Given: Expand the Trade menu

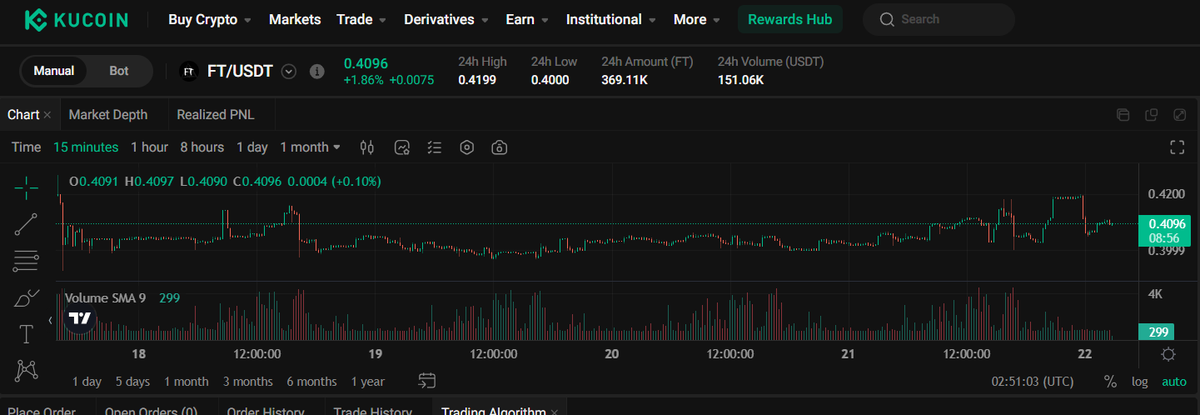Looking at the screenshot, I should pyautogui.click(x=362, y=19).
